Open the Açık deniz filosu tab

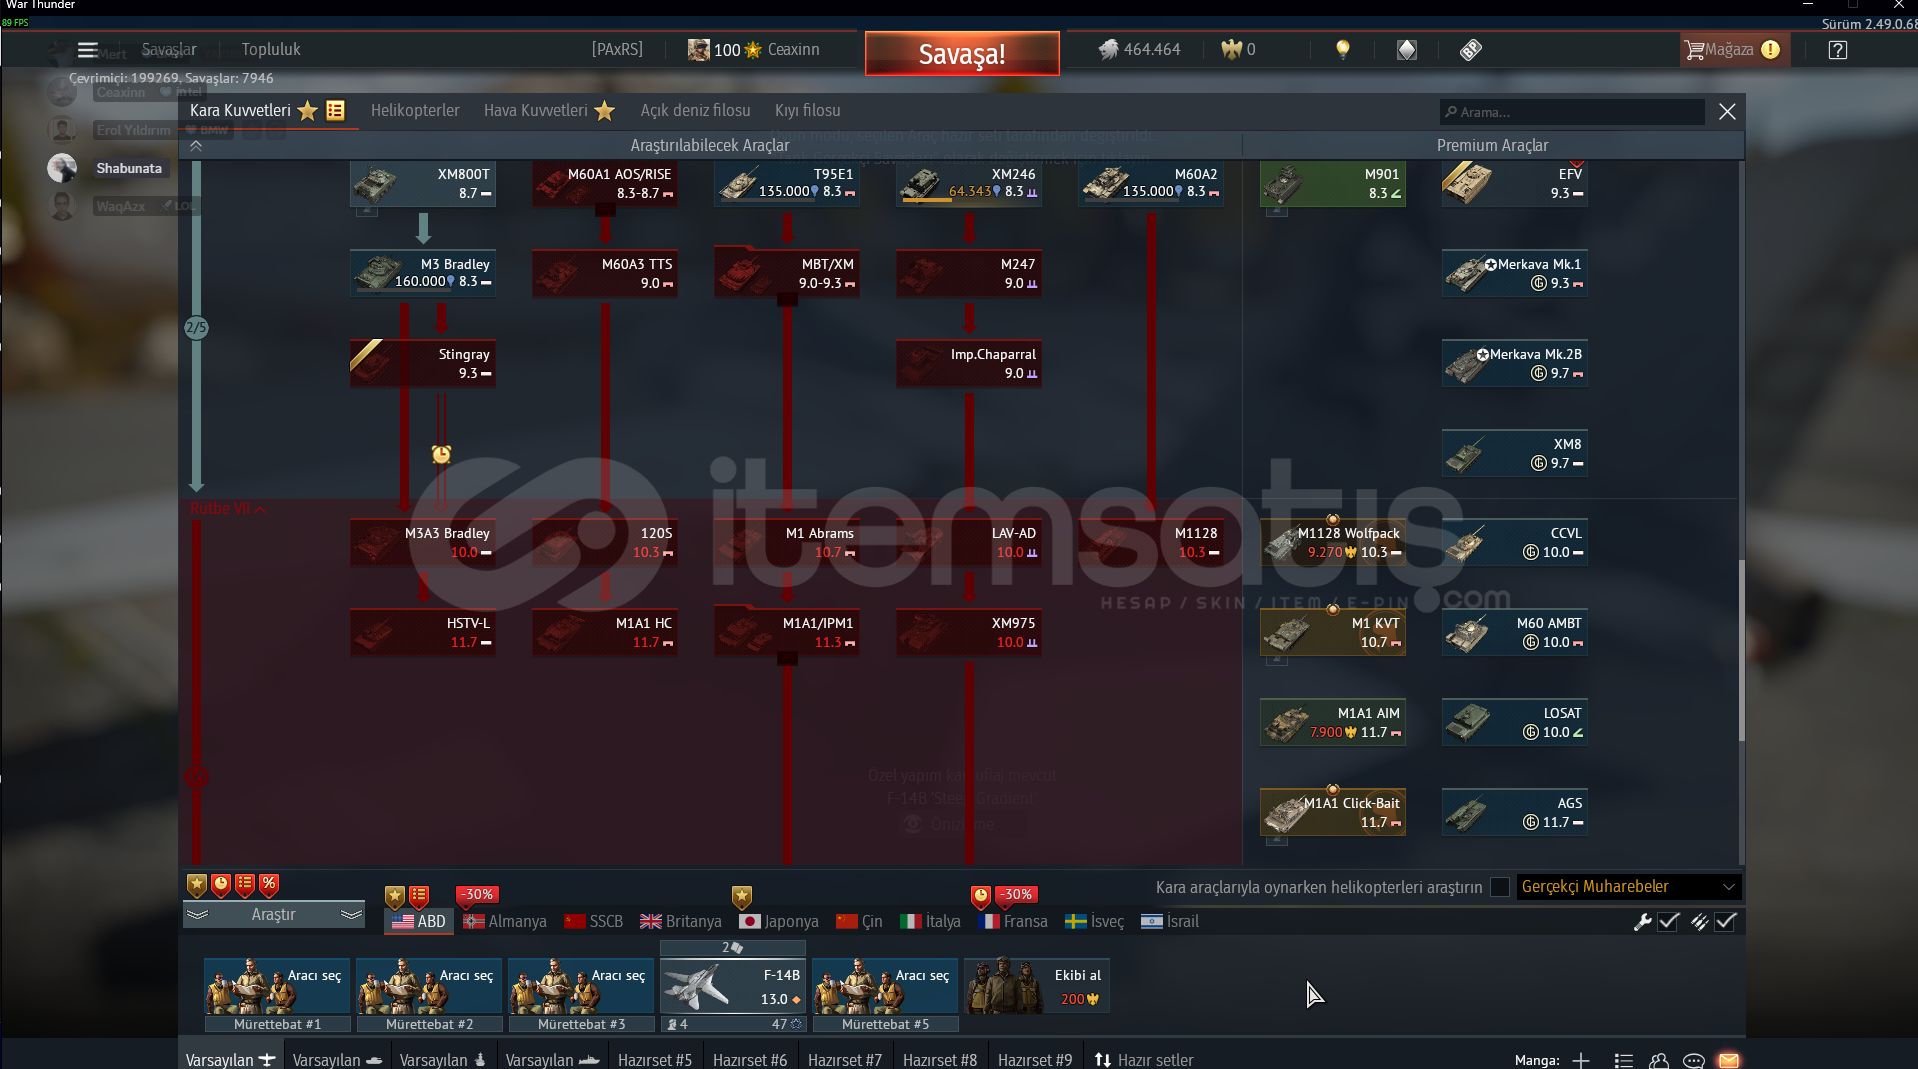[695, 111]
